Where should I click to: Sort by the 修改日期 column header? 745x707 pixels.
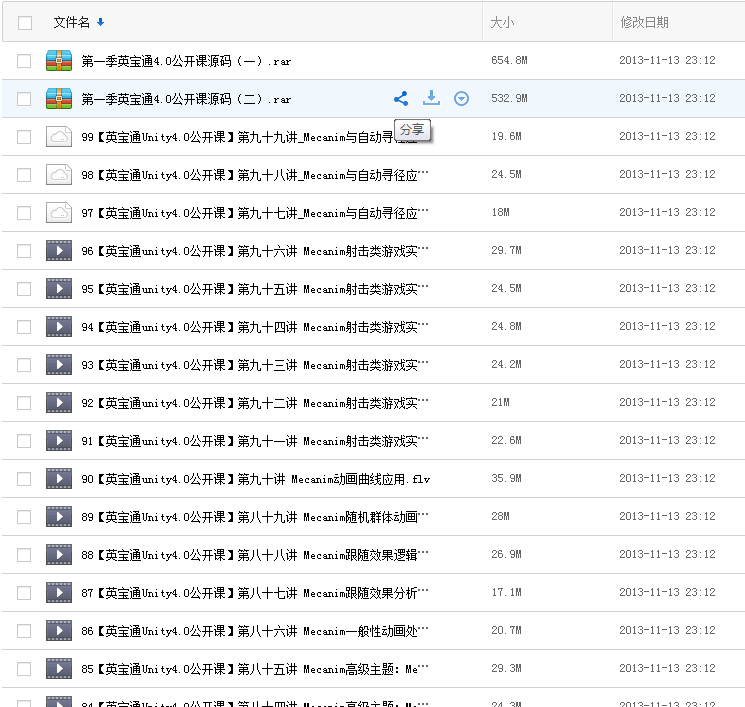(644, 22)
